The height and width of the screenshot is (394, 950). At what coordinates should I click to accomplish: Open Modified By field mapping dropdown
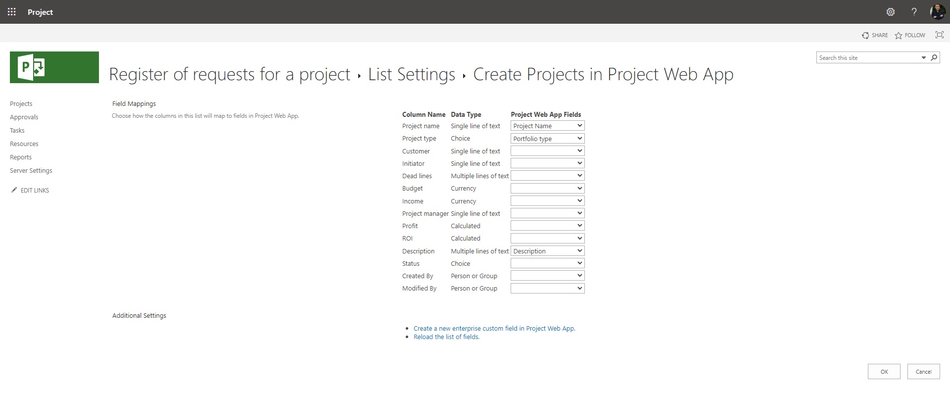pos(547,289)
